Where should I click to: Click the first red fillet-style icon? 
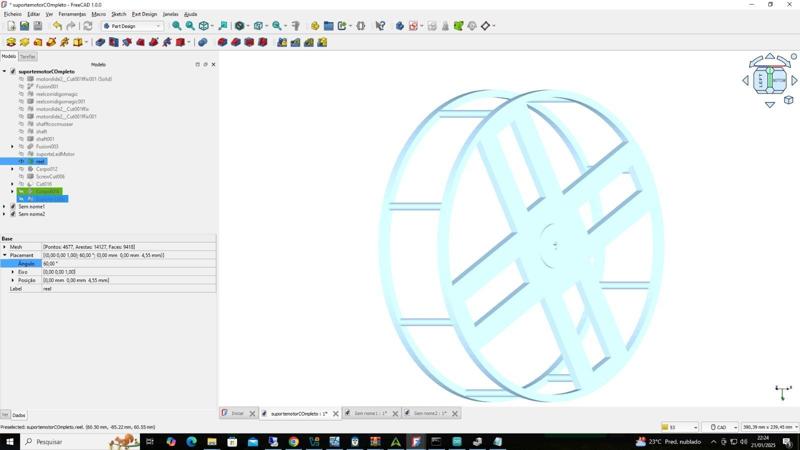[222, 42]
